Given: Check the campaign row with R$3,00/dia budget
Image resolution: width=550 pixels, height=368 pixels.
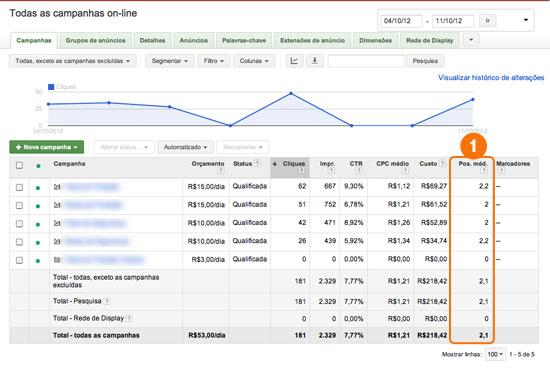Looking at the screenshot, I should click(20, 260).
